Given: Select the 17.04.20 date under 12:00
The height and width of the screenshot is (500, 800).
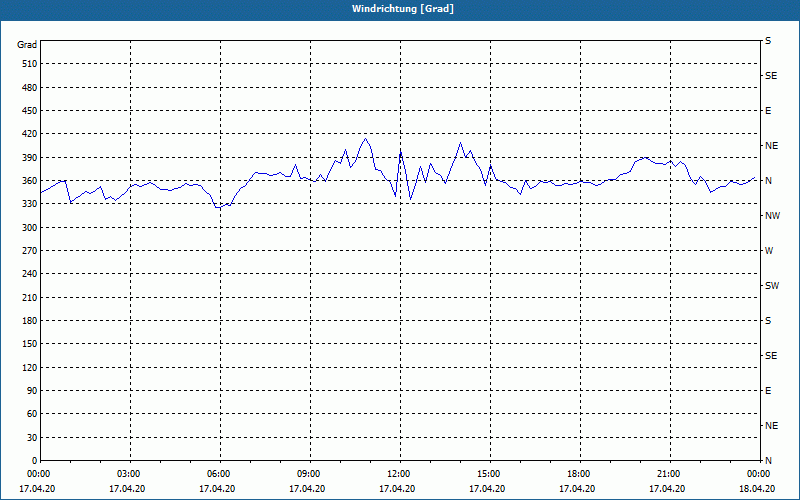Looking at the screenshot, I should point(397,489).
